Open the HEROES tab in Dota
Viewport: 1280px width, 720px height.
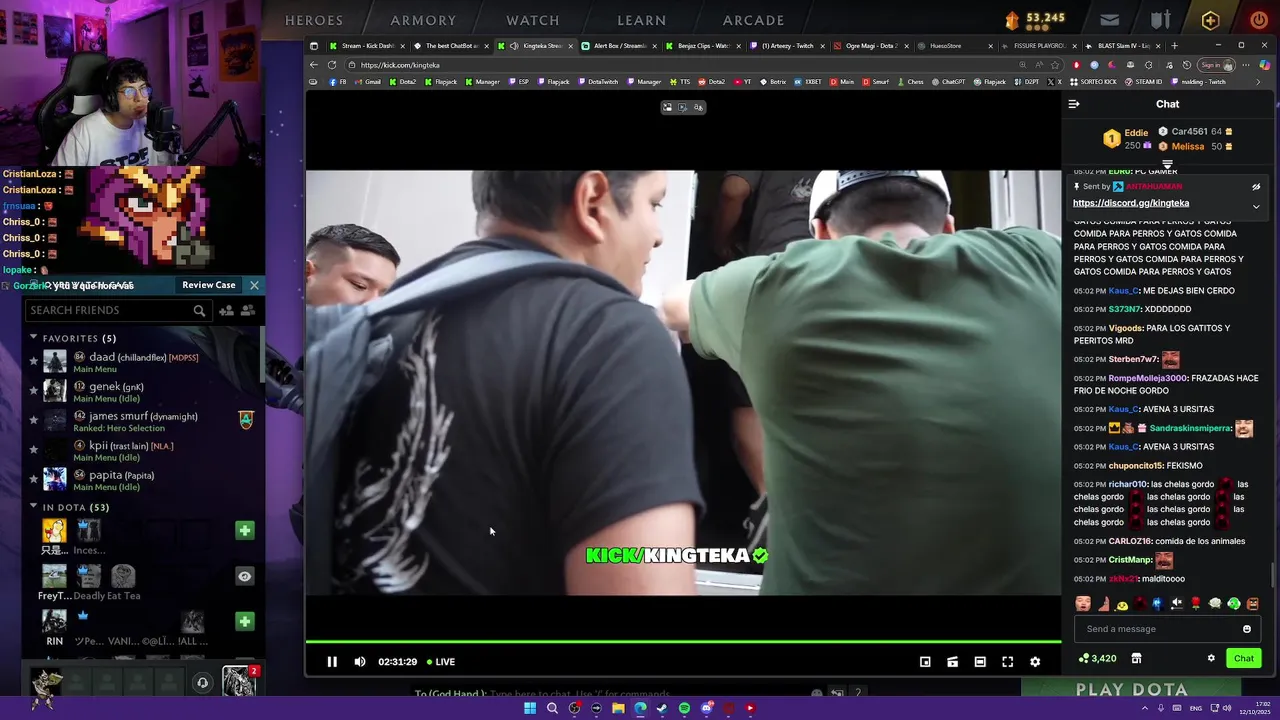[314, 20]
